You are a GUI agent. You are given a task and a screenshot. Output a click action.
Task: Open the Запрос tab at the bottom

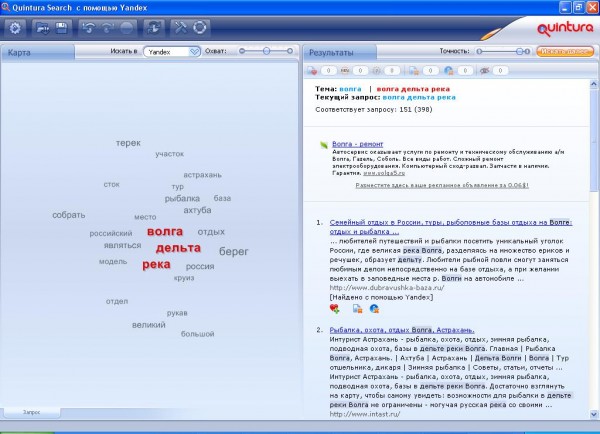coord(32,411)
